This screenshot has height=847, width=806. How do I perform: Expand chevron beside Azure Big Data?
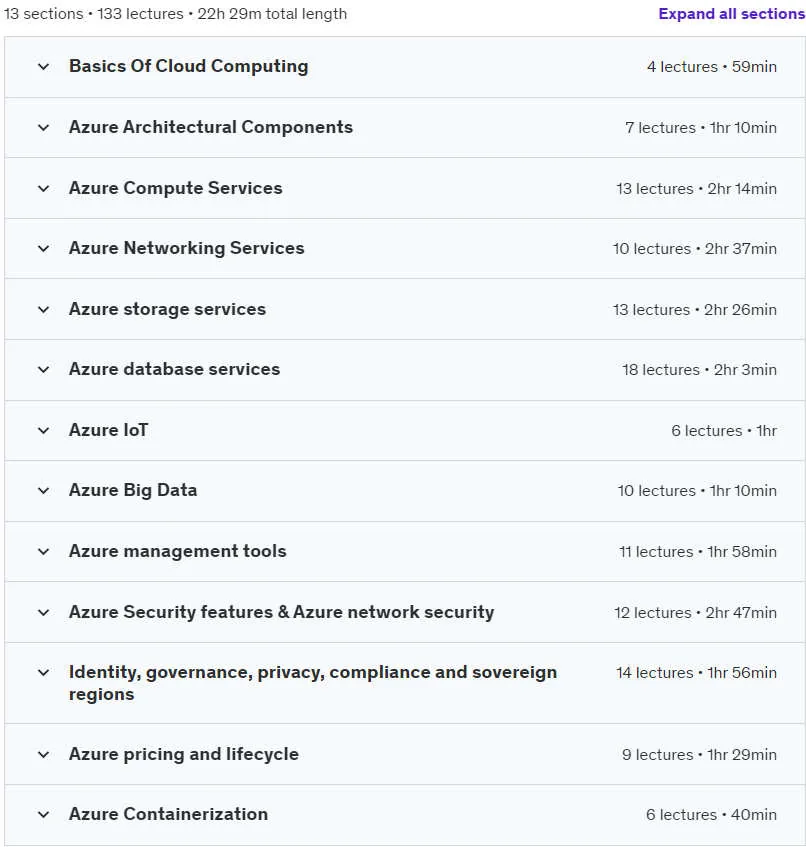click(44, 491)
